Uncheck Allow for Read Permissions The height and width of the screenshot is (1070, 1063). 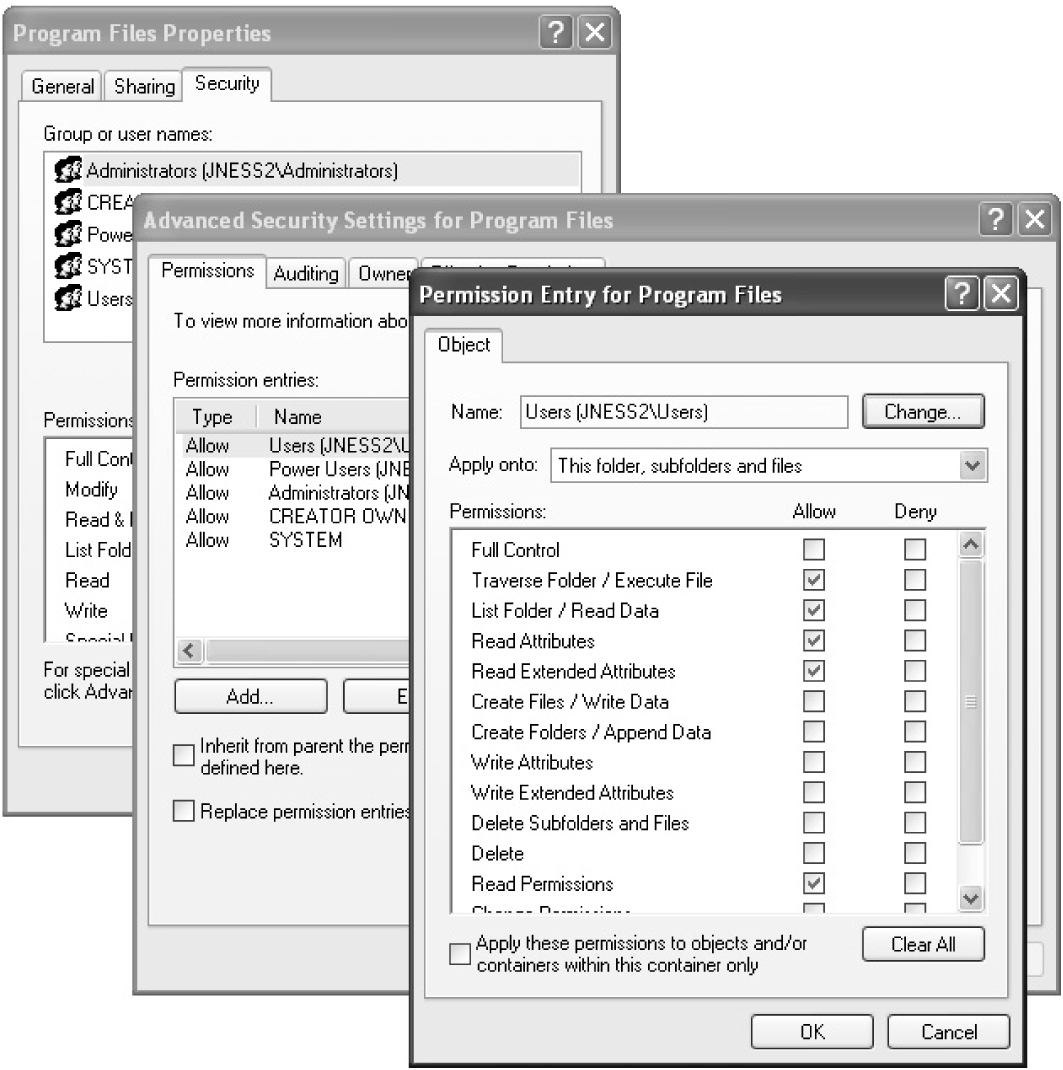click(813, 884)
